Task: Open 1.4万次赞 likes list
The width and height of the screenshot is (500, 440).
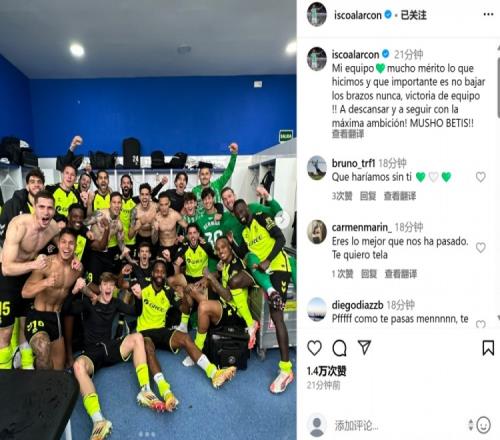Action: click(326, 371)
